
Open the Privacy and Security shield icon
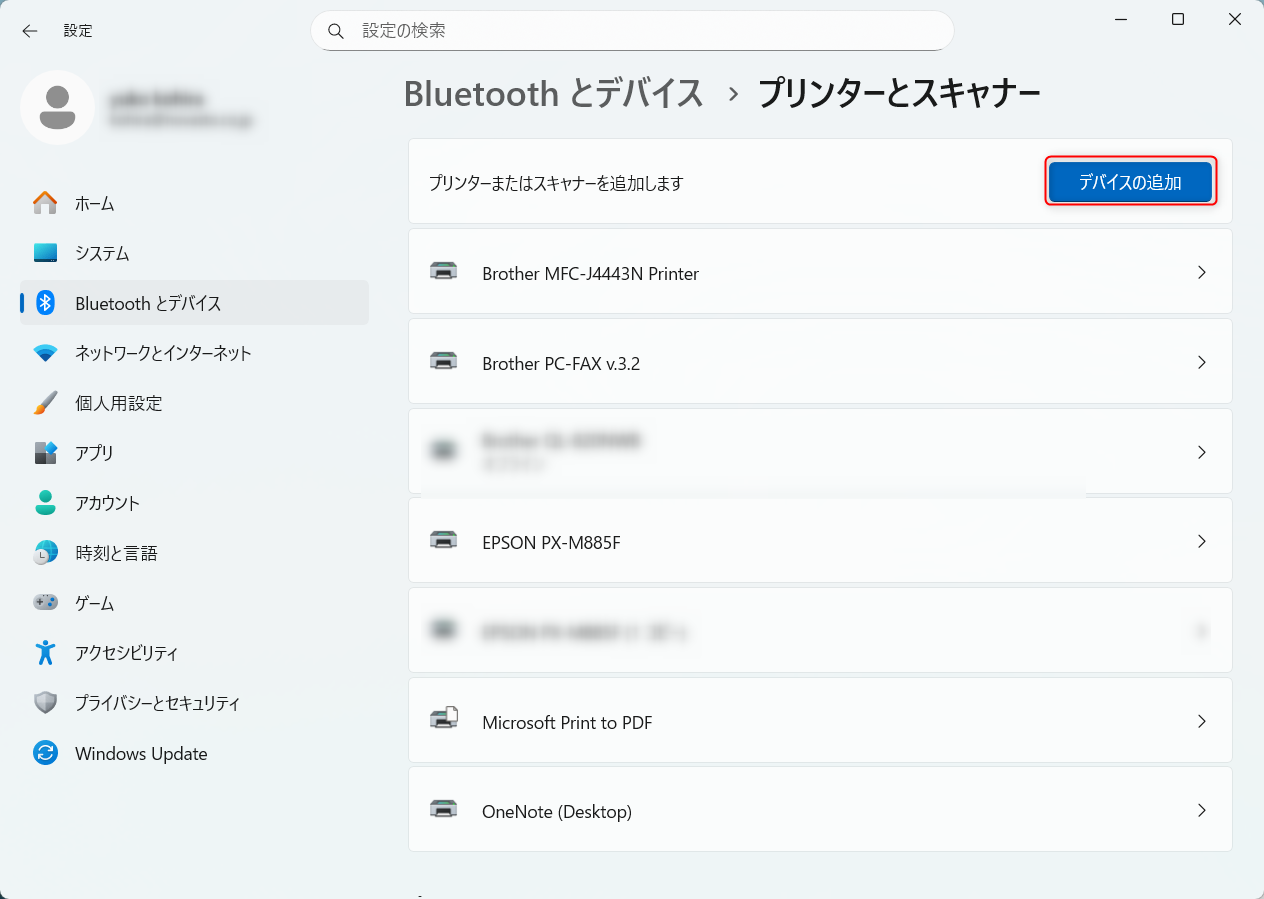coord(45,703)
